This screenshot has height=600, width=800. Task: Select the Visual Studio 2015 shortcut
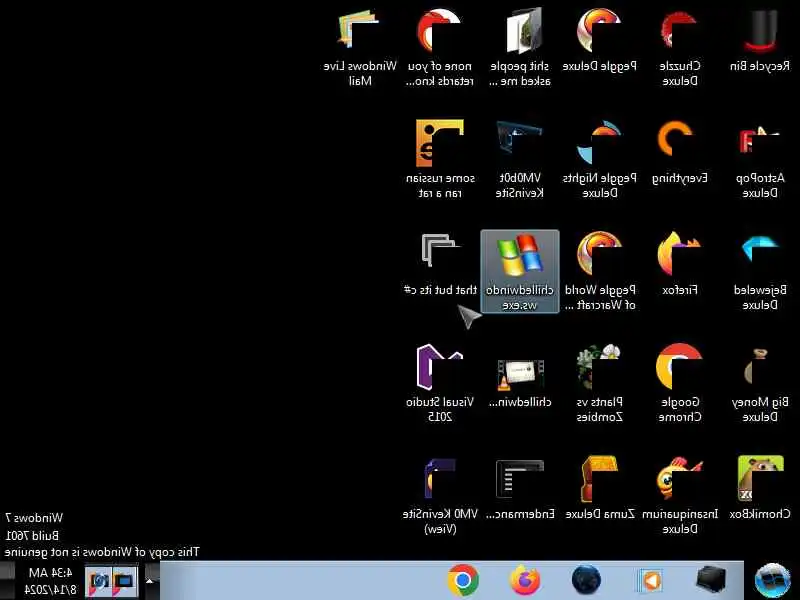point(440,383)
